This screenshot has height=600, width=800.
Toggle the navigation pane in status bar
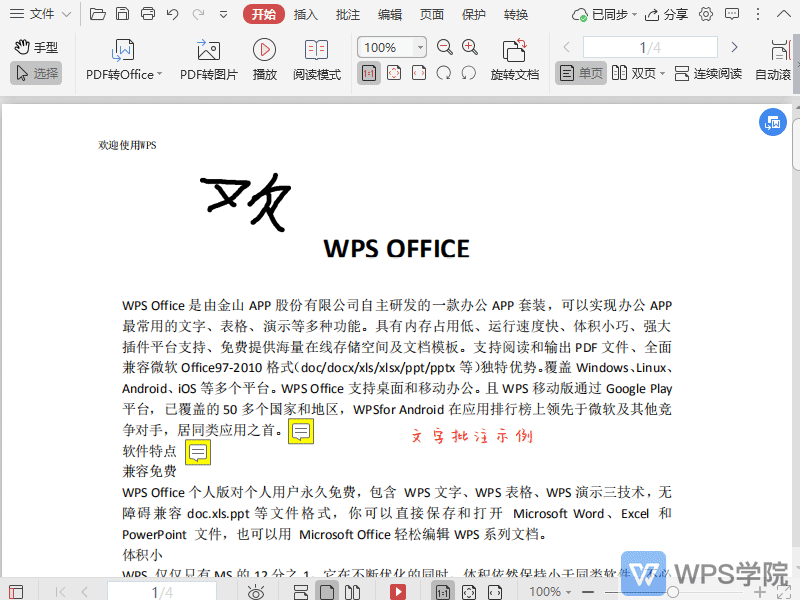16,592
